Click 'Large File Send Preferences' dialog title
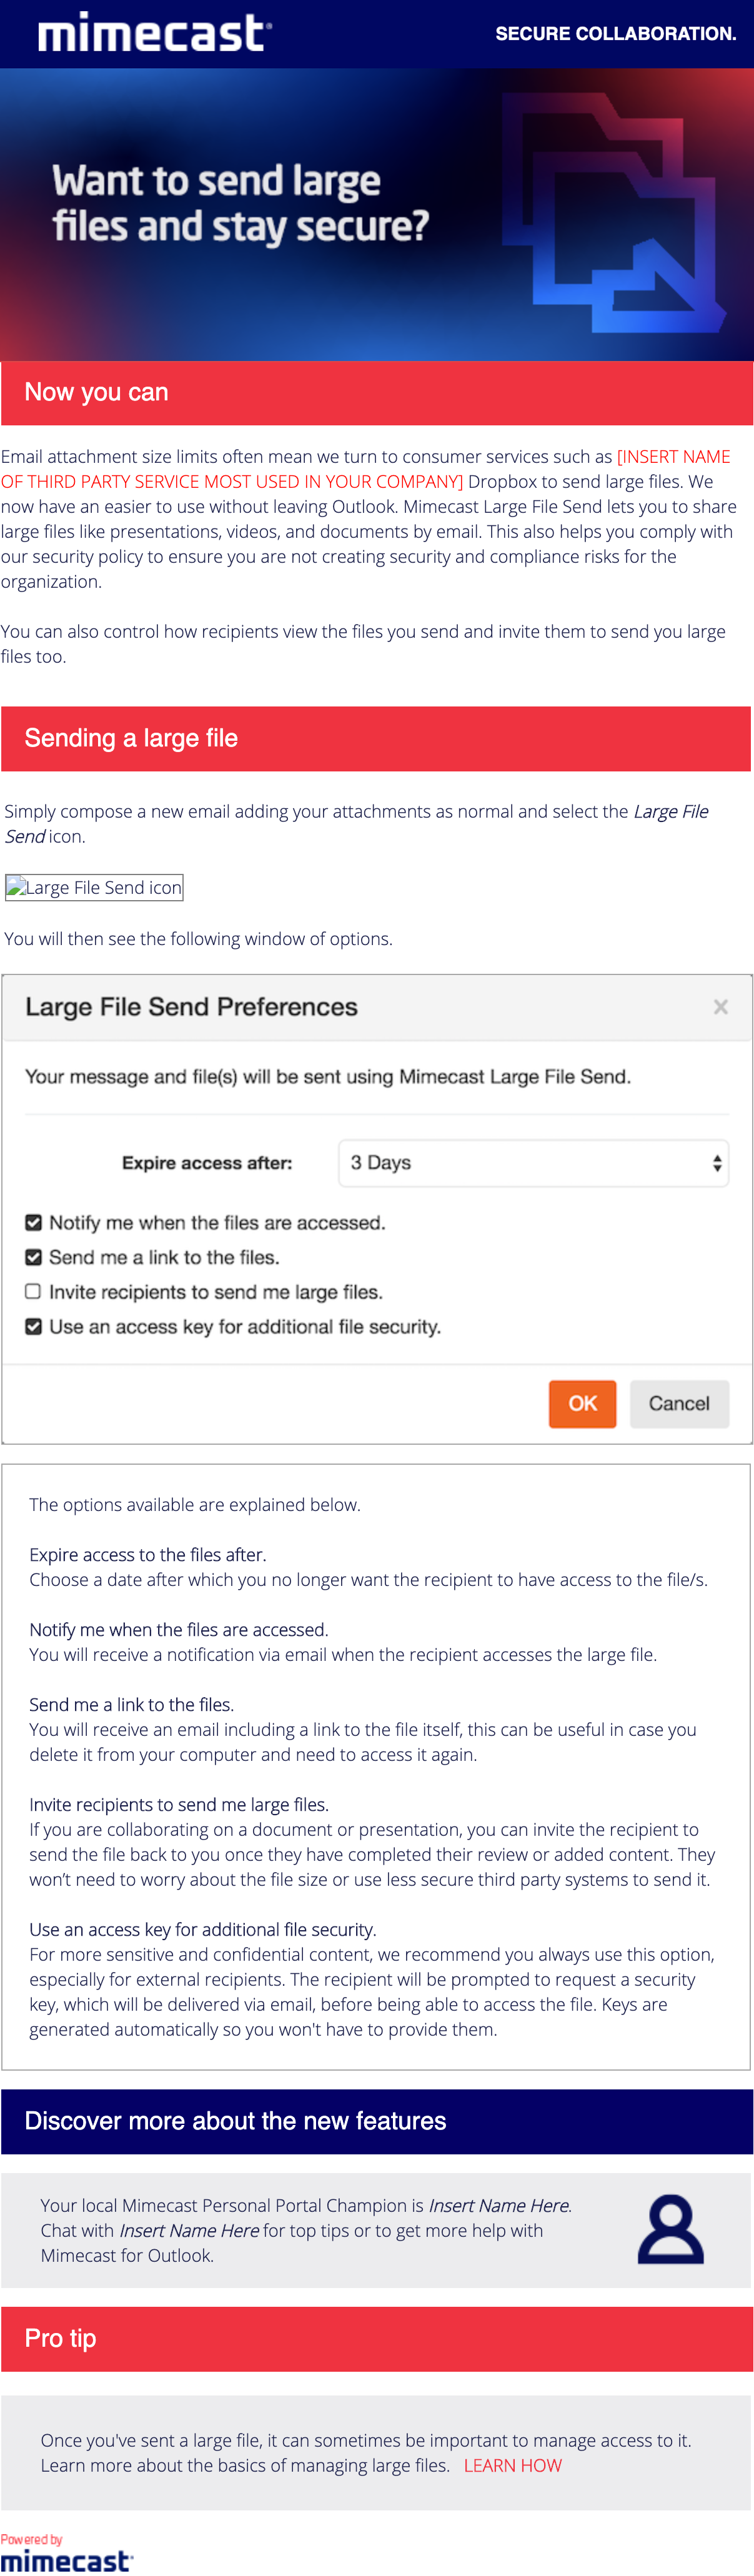 pos(191,1006)
